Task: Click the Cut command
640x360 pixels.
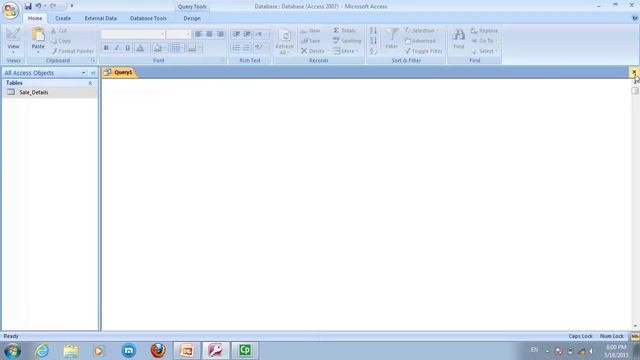Action: pos(59,31)
